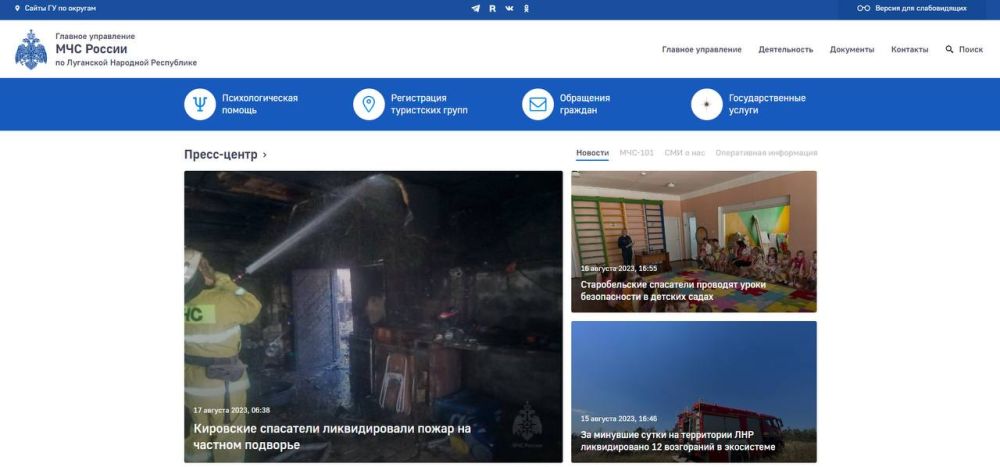Open headline about Кировские спасатели fire
1000x467 pixels.
pos(332,437)
